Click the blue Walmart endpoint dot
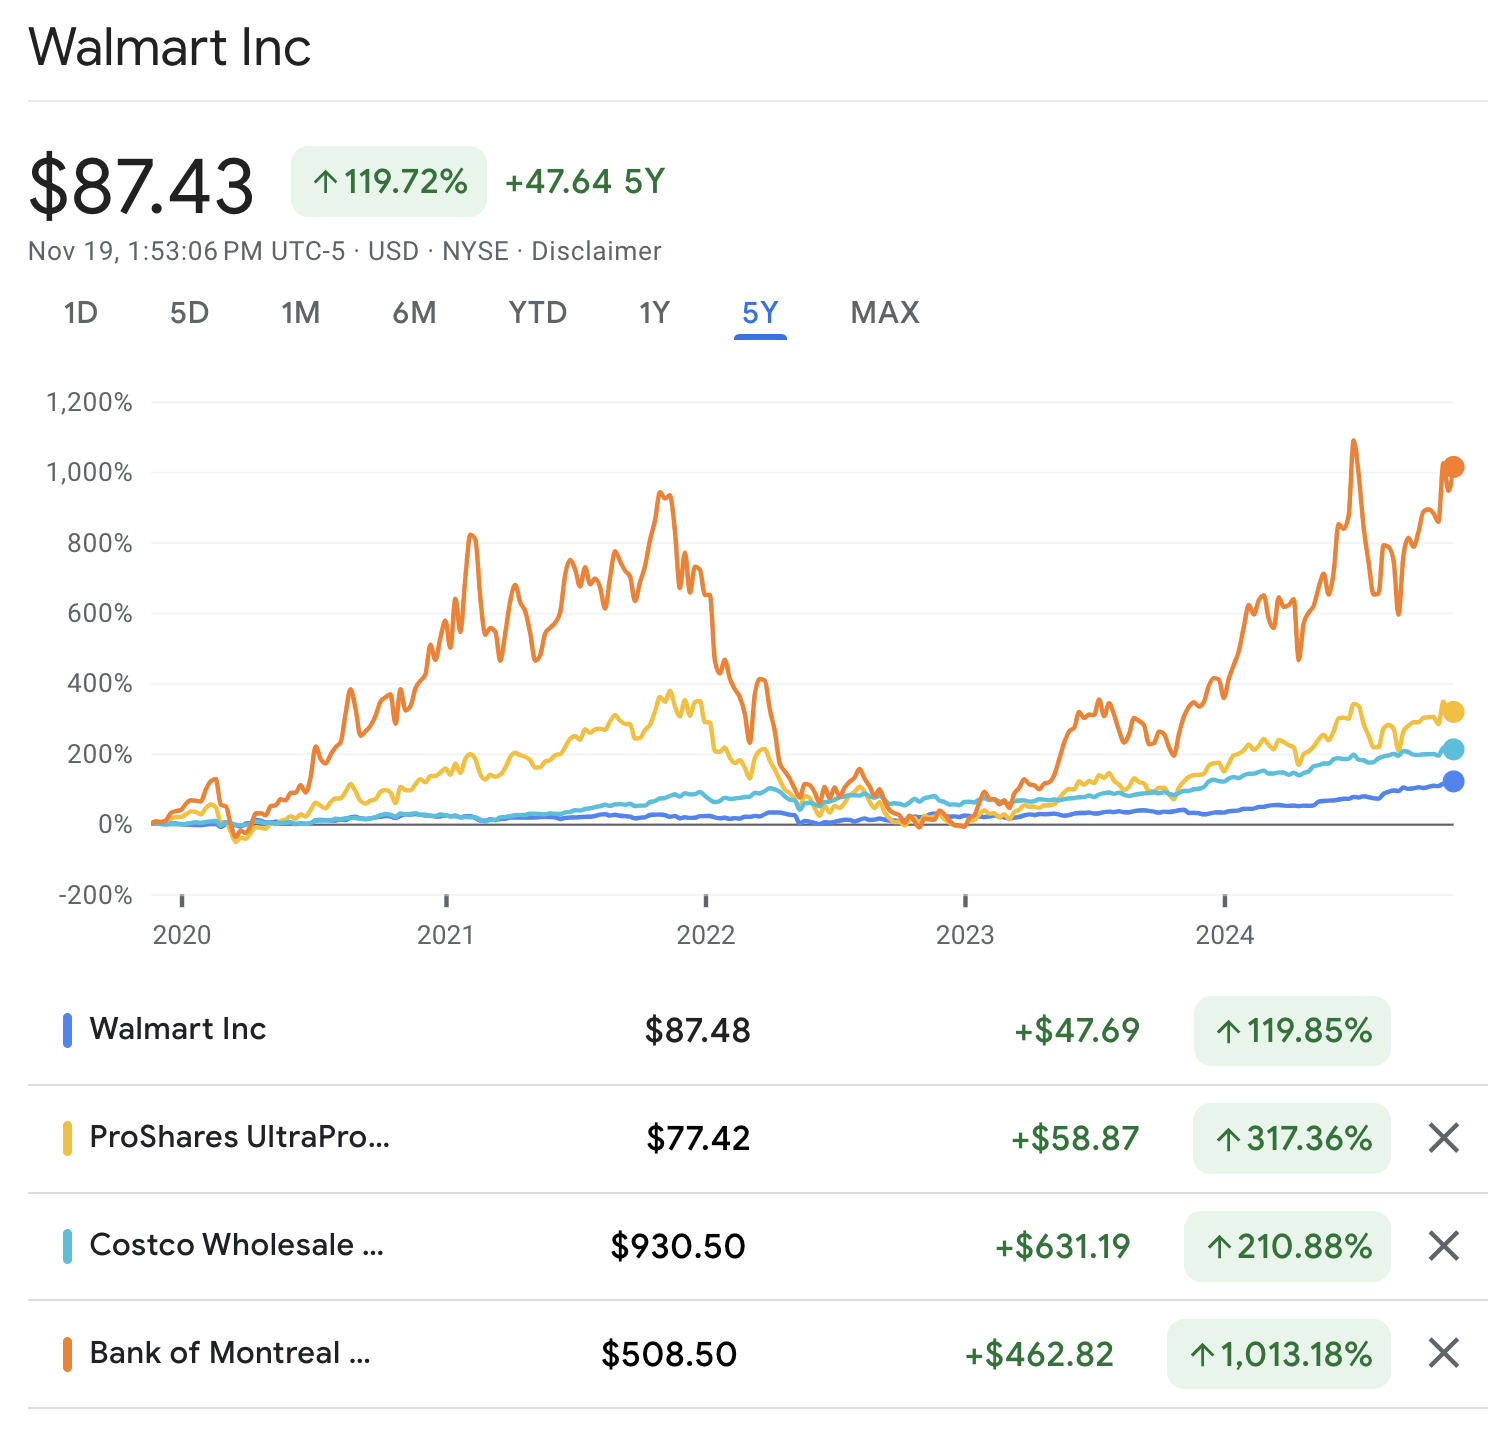This screenshot has height=1430, width=1488. click(x=1454, y=781)
